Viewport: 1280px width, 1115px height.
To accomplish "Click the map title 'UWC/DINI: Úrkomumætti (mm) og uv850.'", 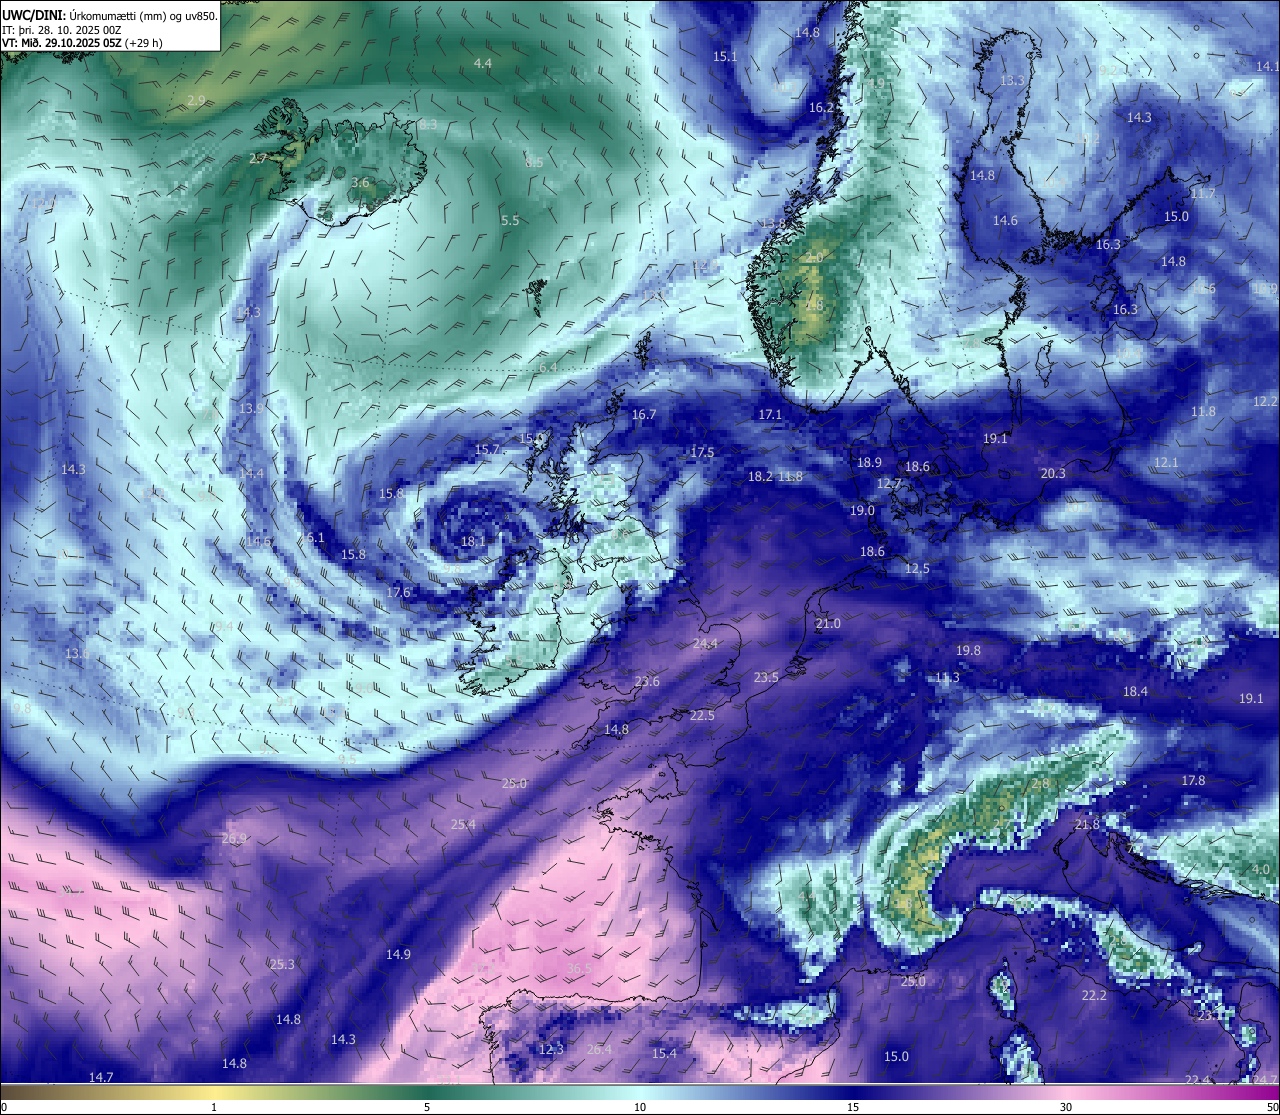I will click(x=110, y=15).
